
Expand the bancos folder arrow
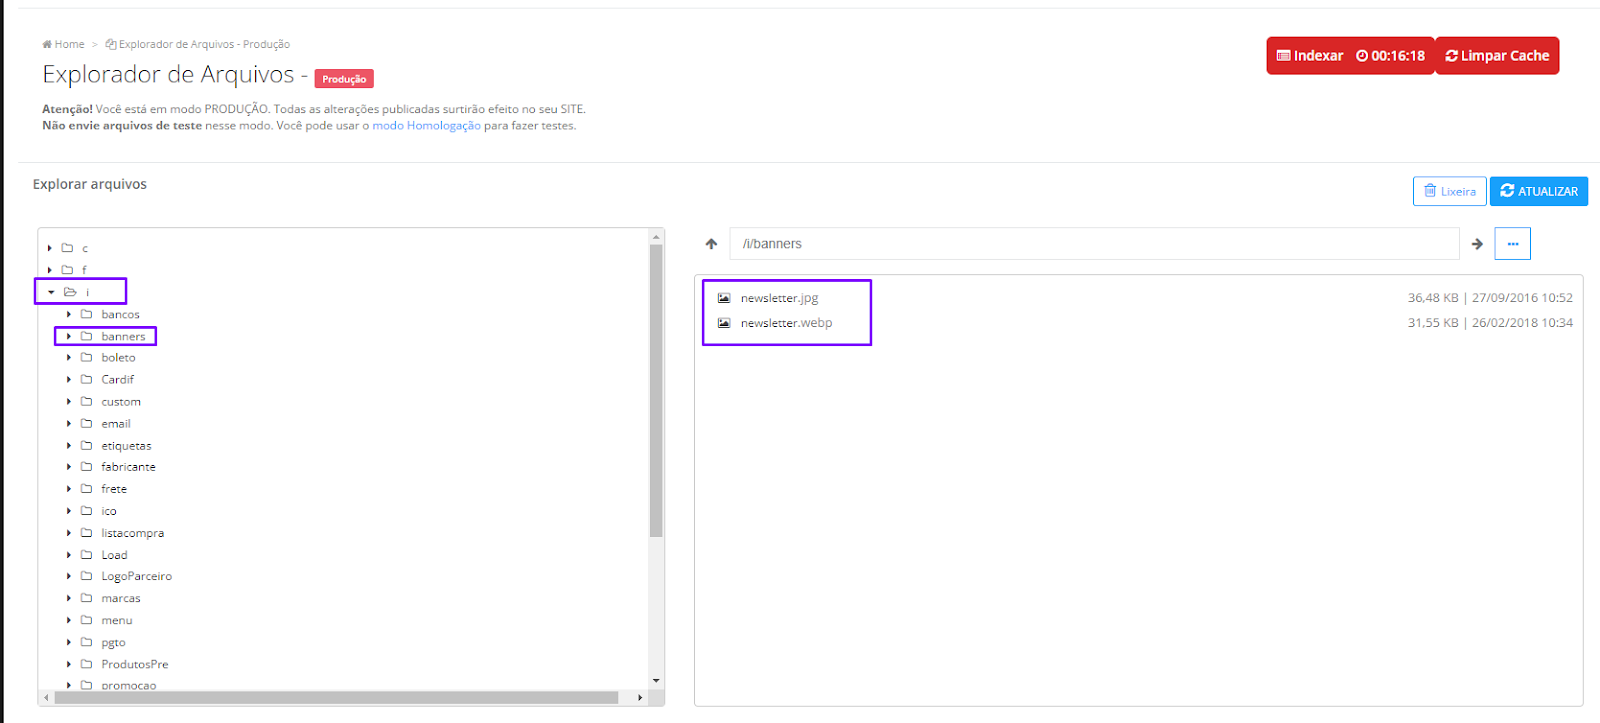[69, 314]
